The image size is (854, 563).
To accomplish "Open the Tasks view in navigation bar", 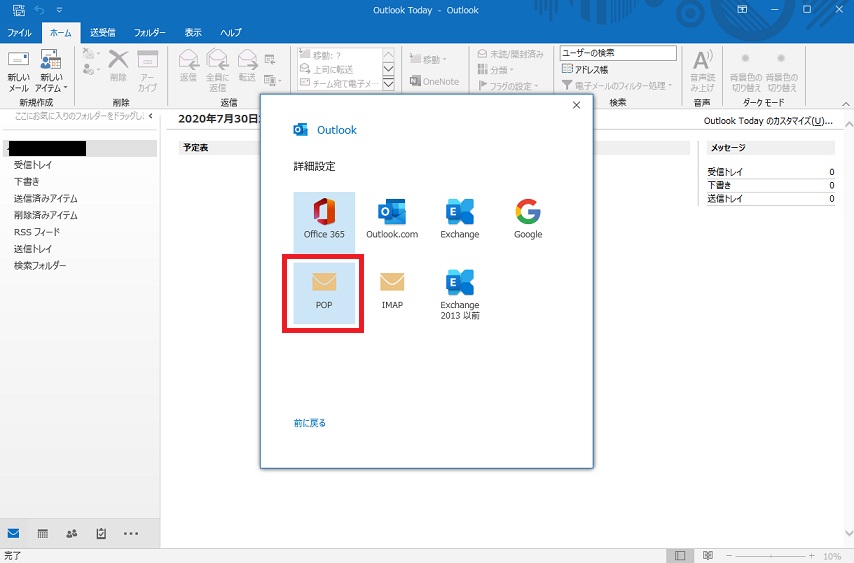I will click(101, 534).
